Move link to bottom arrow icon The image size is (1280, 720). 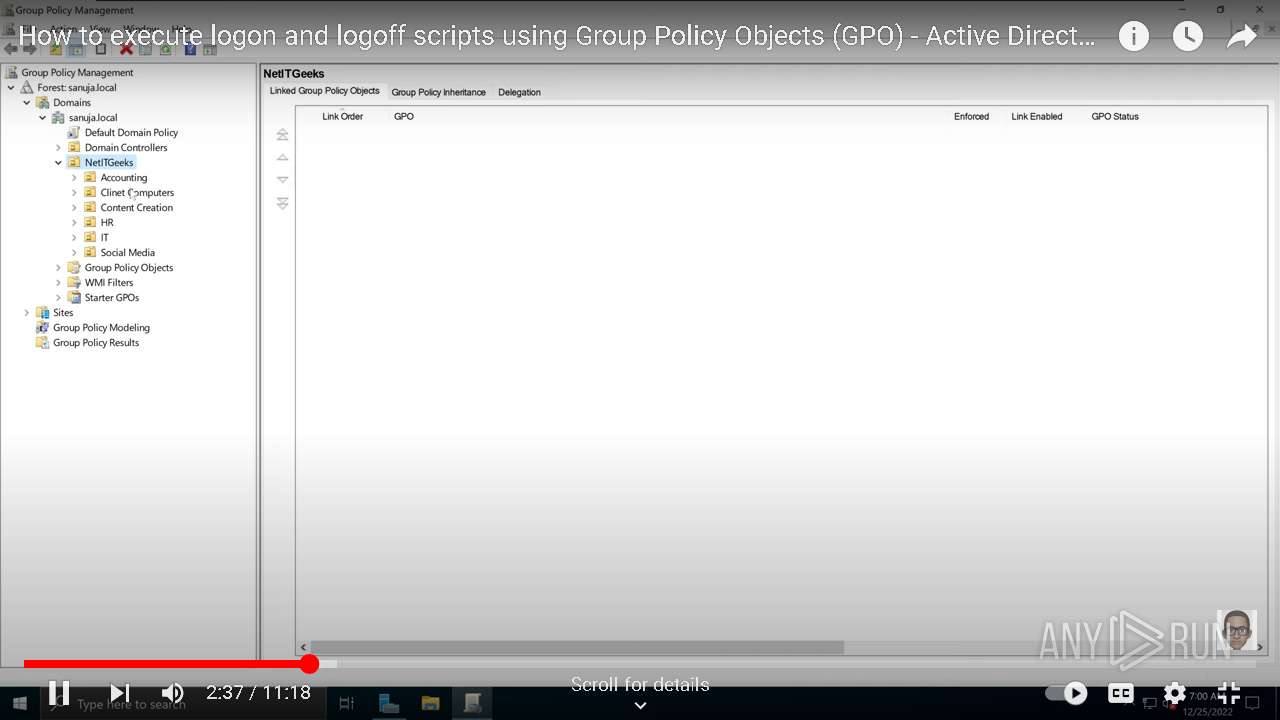pyautogui.click(x=282, y=203)
